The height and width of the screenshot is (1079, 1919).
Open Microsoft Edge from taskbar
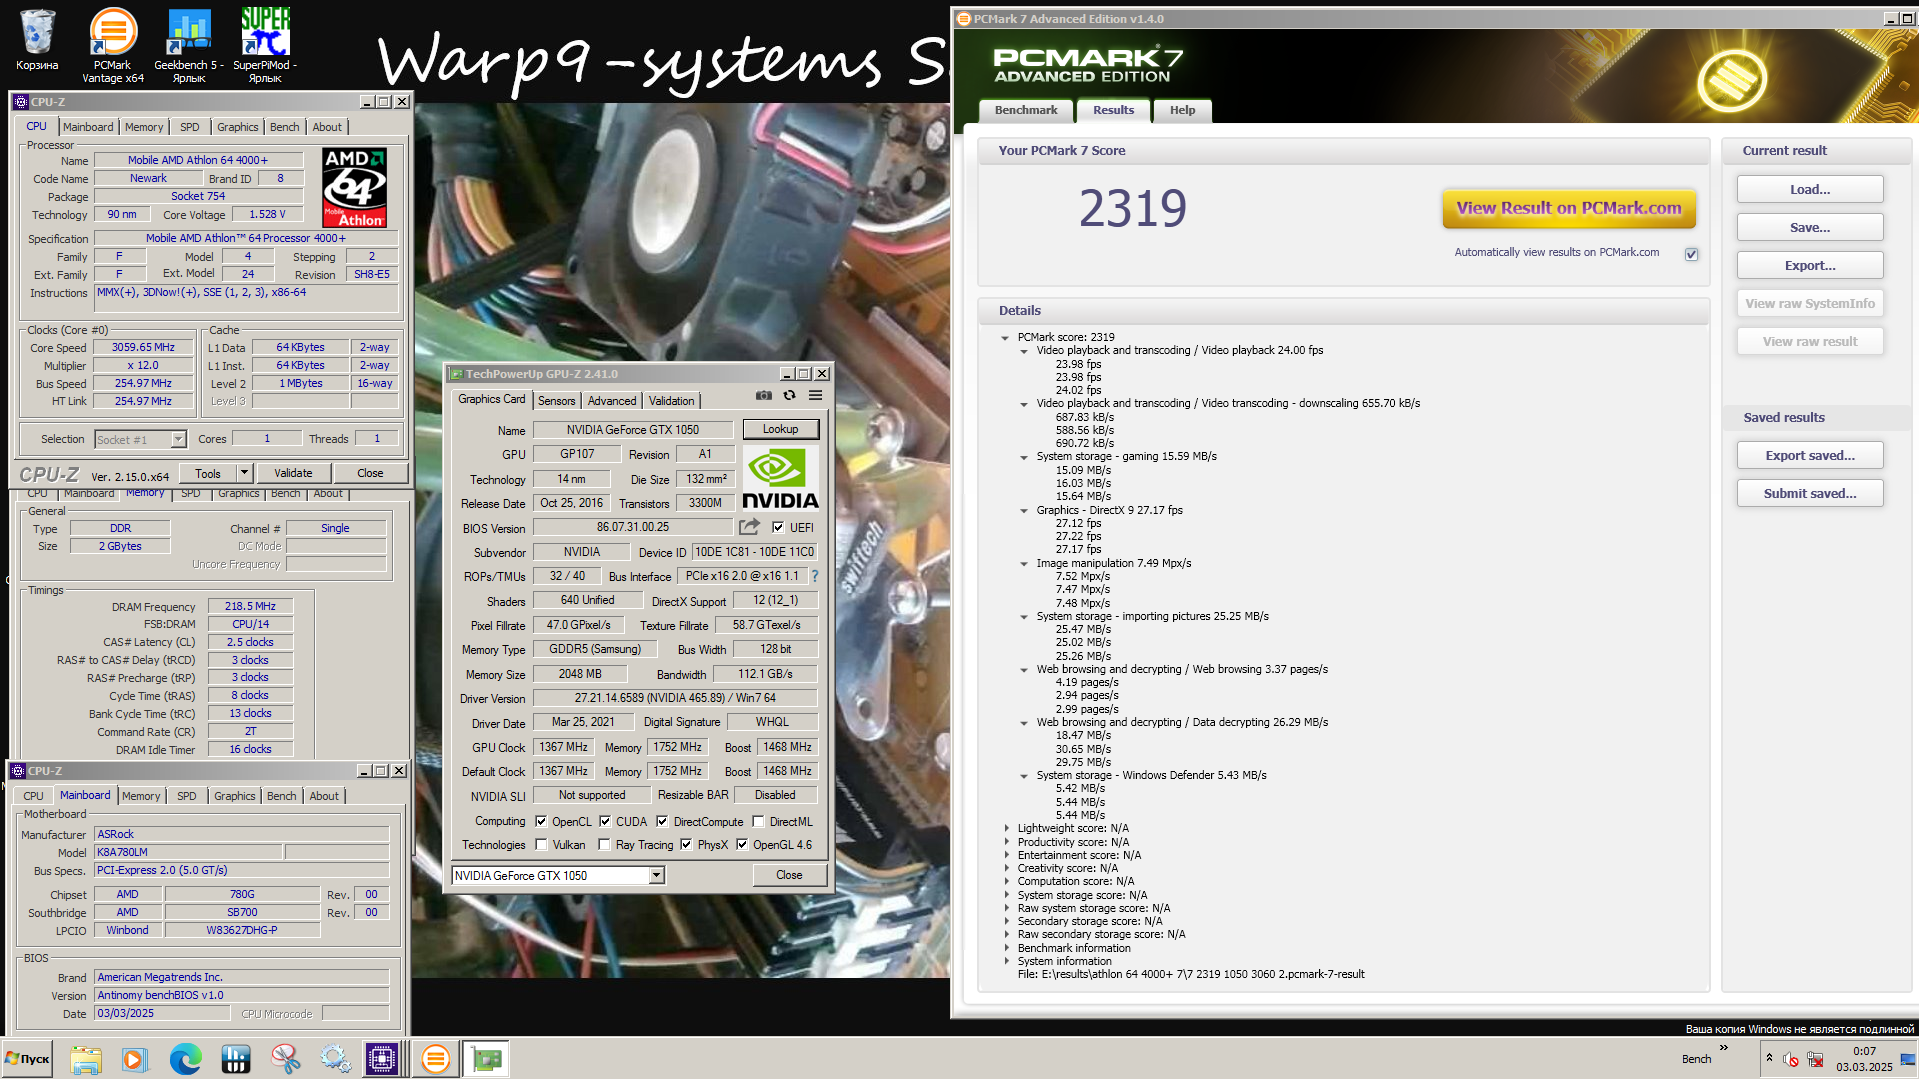(185, 1059)
